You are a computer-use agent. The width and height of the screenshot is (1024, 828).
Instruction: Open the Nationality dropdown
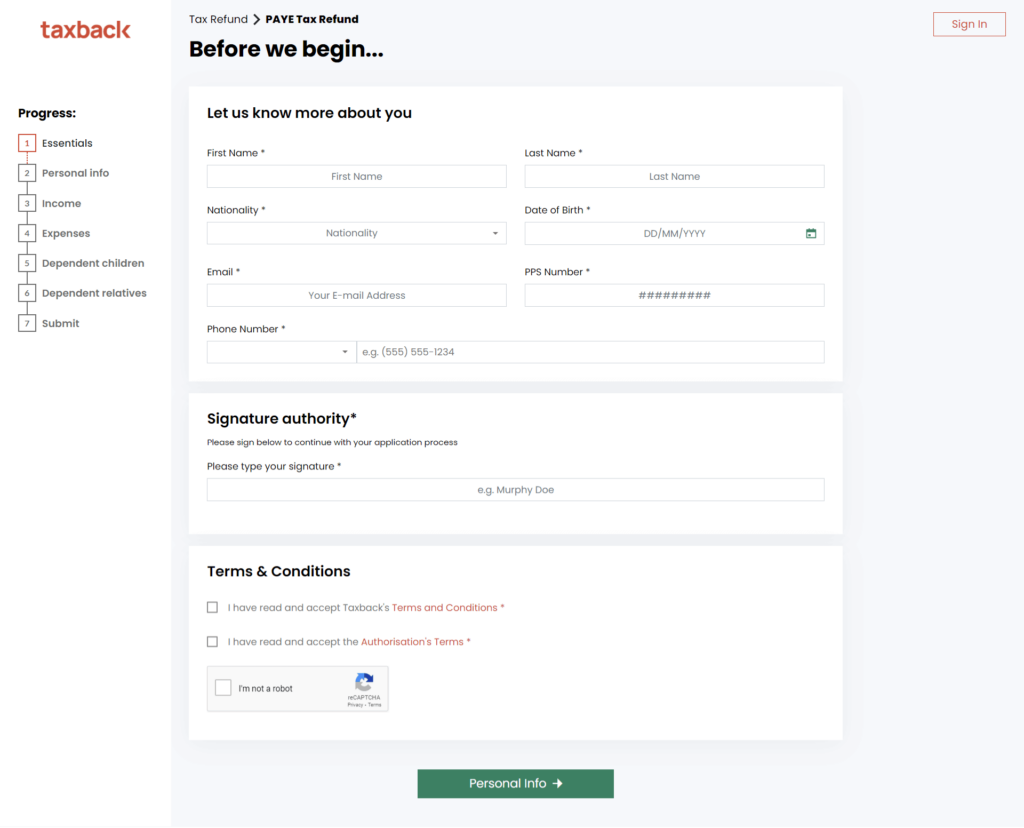[x=356, y=233]
